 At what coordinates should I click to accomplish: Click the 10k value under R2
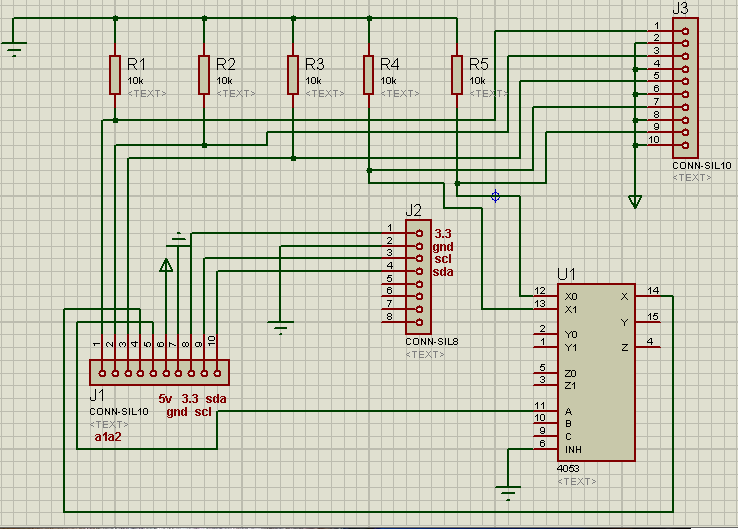pyautogui.click(x=224, y=81)
